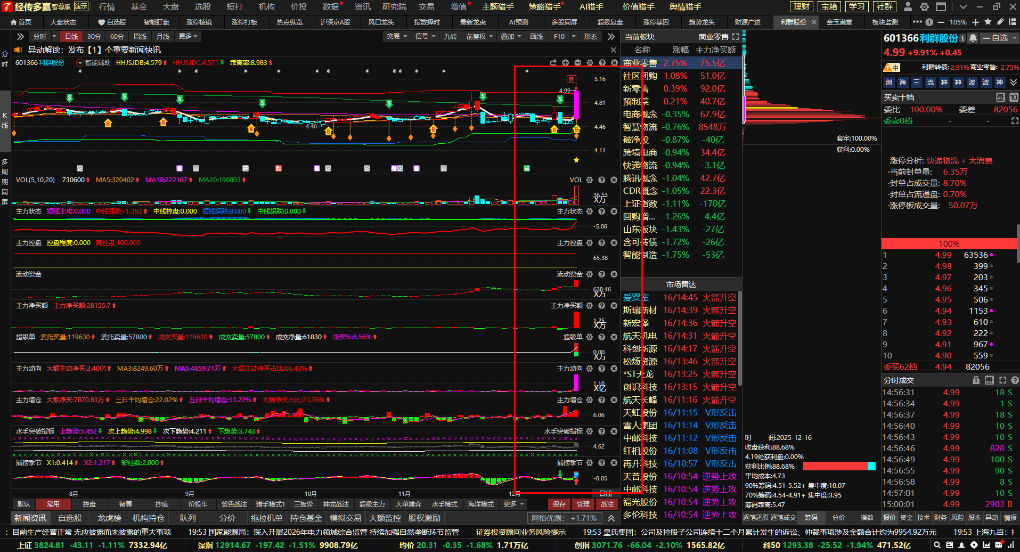Click the 理财 button
The width and height of the screenshot is (1020, 552).
tap(801, 6)
